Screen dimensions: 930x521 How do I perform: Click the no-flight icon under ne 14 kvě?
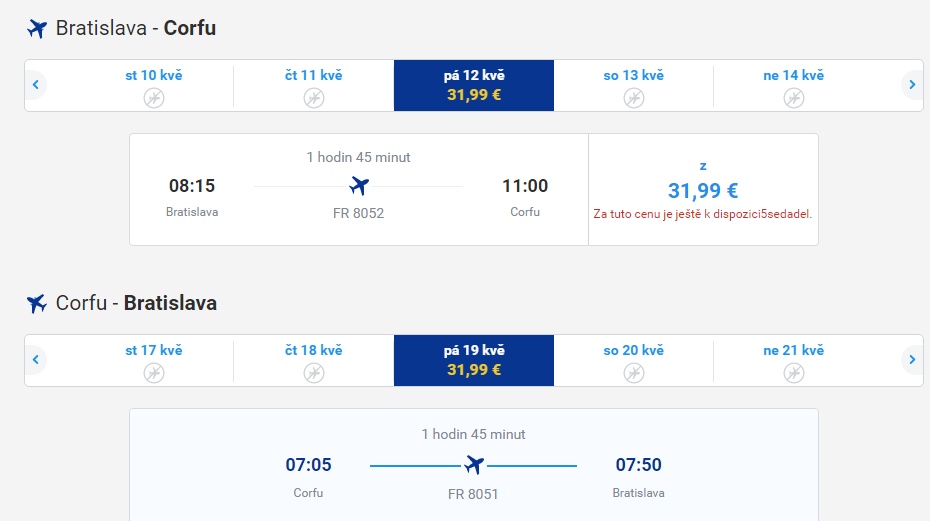click(x=794, y=98)
